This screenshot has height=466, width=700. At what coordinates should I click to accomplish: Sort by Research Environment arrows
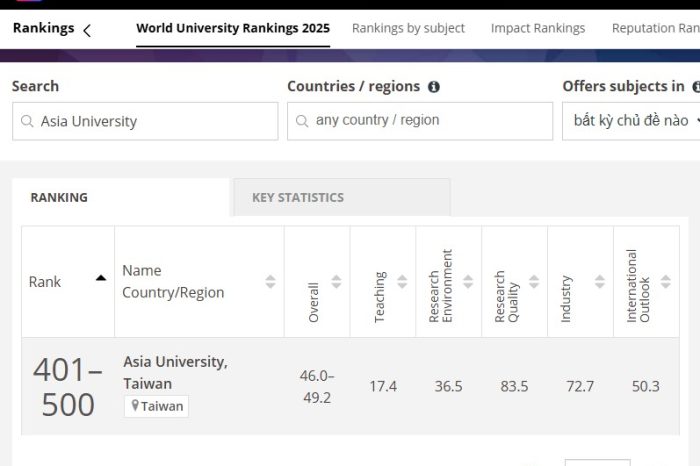[x=468, y=282]
